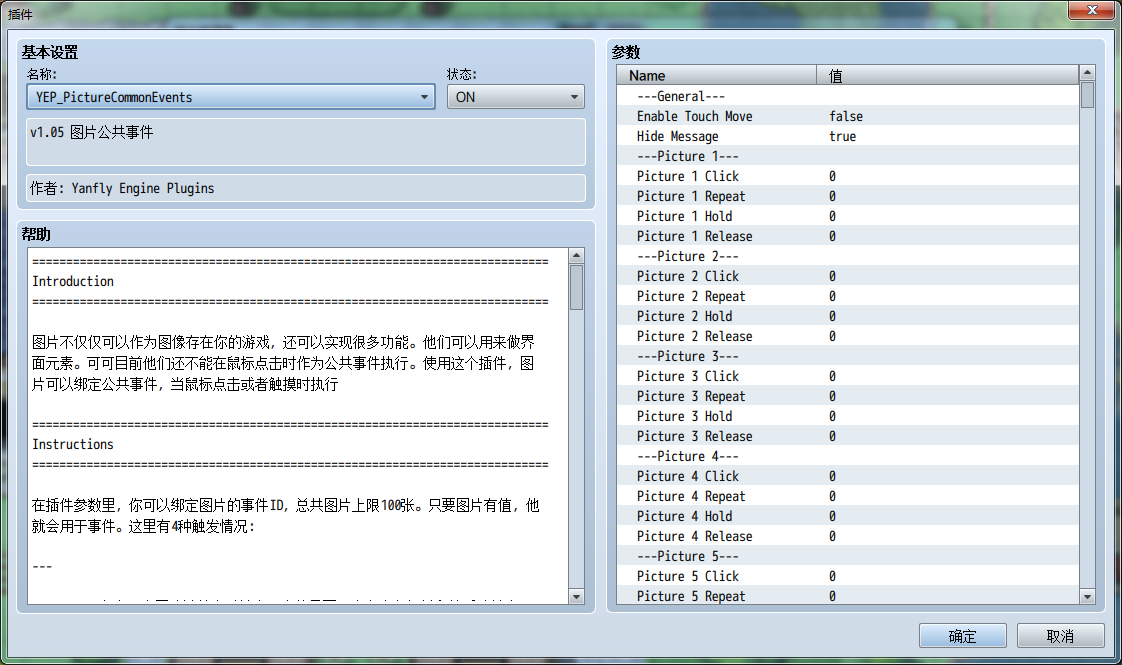Image resolution: width=1122 pixels, height=665 pixels.
Task: Select the Picture 4 Release row
Action: pyautogui.click(x=848, y=537)
